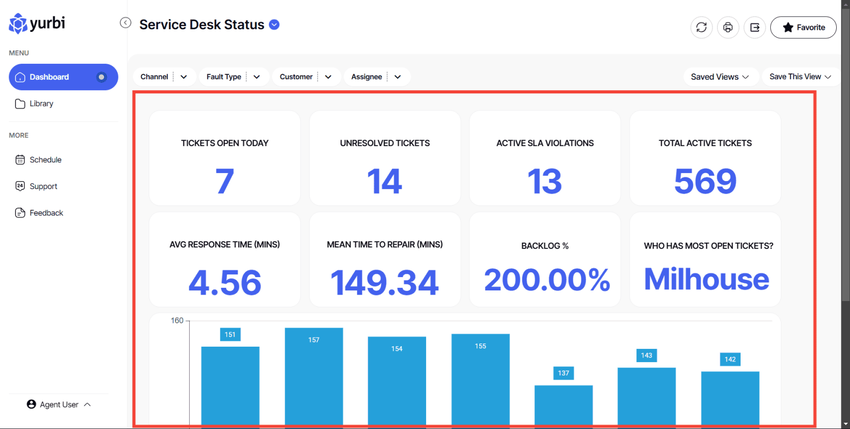This screenshot has width=850, height=429.
Task: Click the bar labeled 143
Action: coord(647,396)
